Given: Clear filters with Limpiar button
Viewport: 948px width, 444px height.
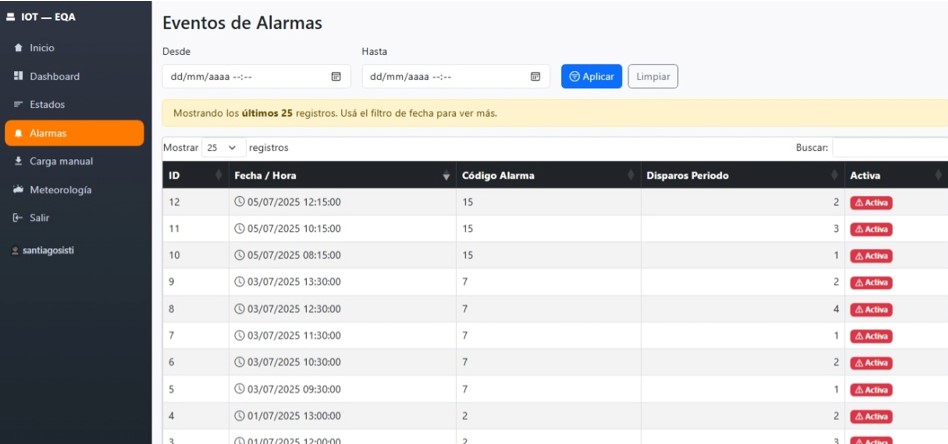Looking at the screenshot, I should tap(653, 77).
